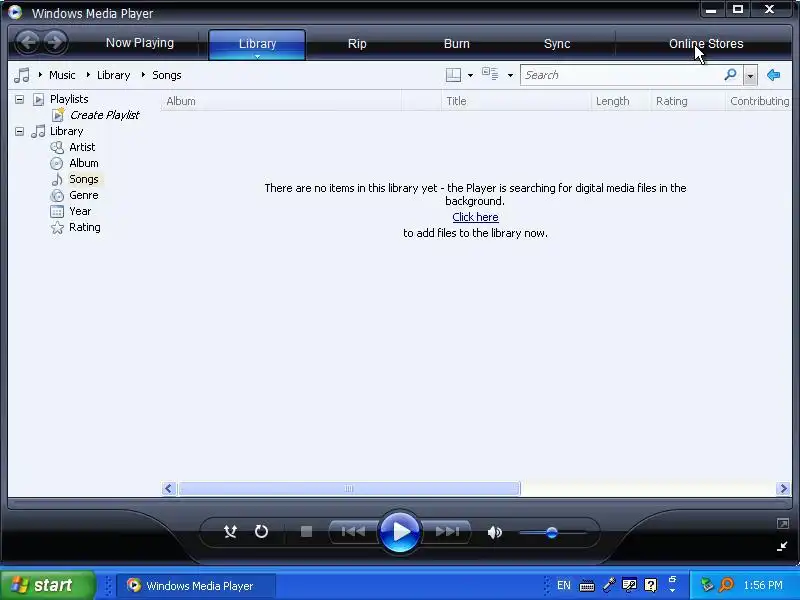Collapse the Playlists tree node

19,99
